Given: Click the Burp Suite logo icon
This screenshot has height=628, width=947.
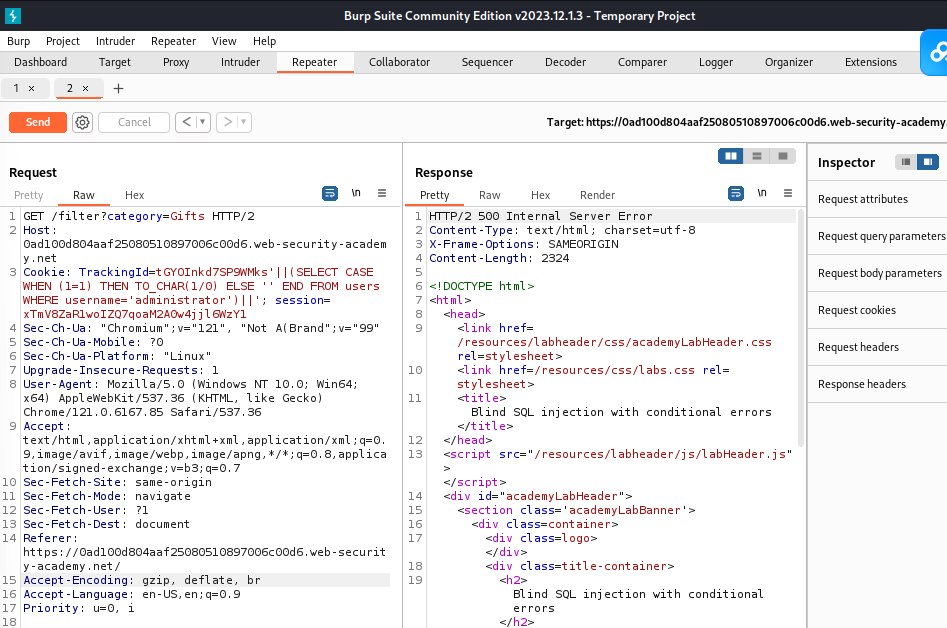Looking at the screenshot, I should pos(13,16).
